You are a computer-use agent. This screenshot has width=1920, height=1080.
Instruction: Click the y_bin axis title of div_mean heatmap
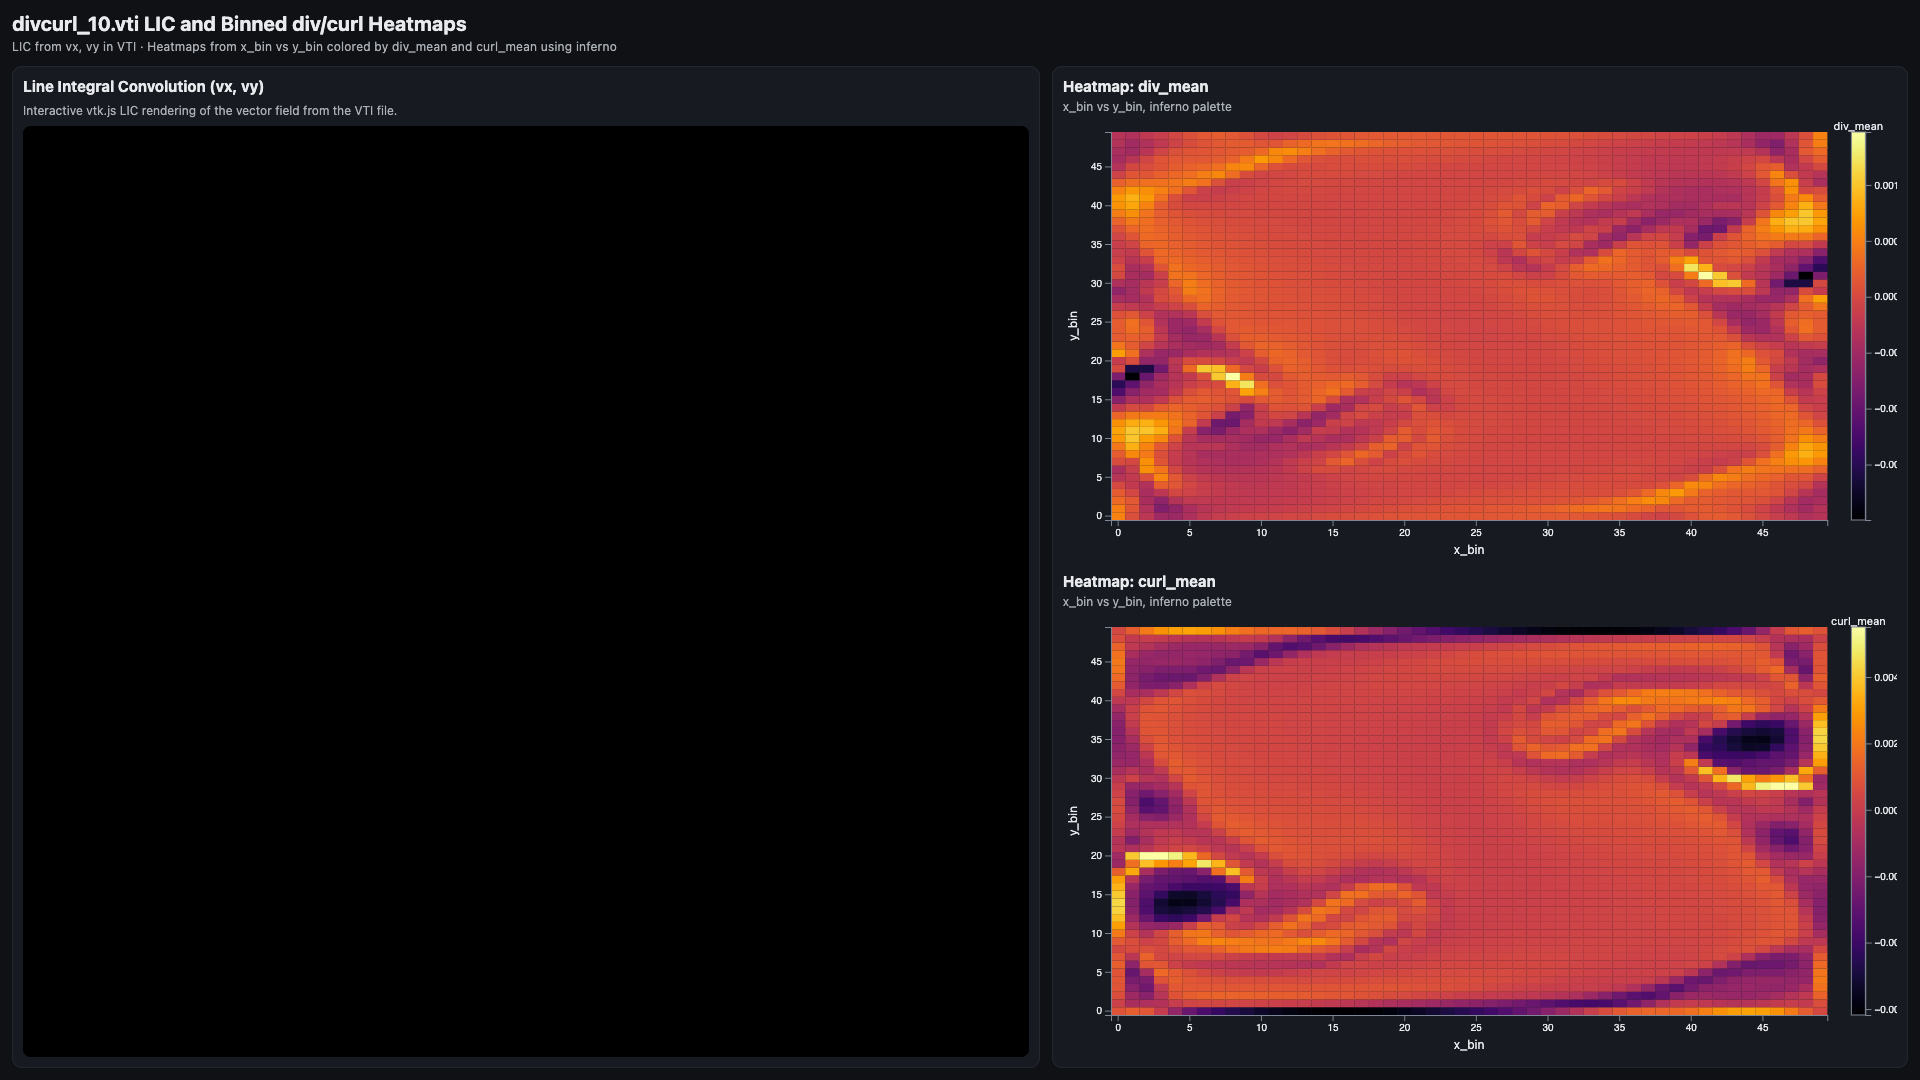tap(1073, 326)
